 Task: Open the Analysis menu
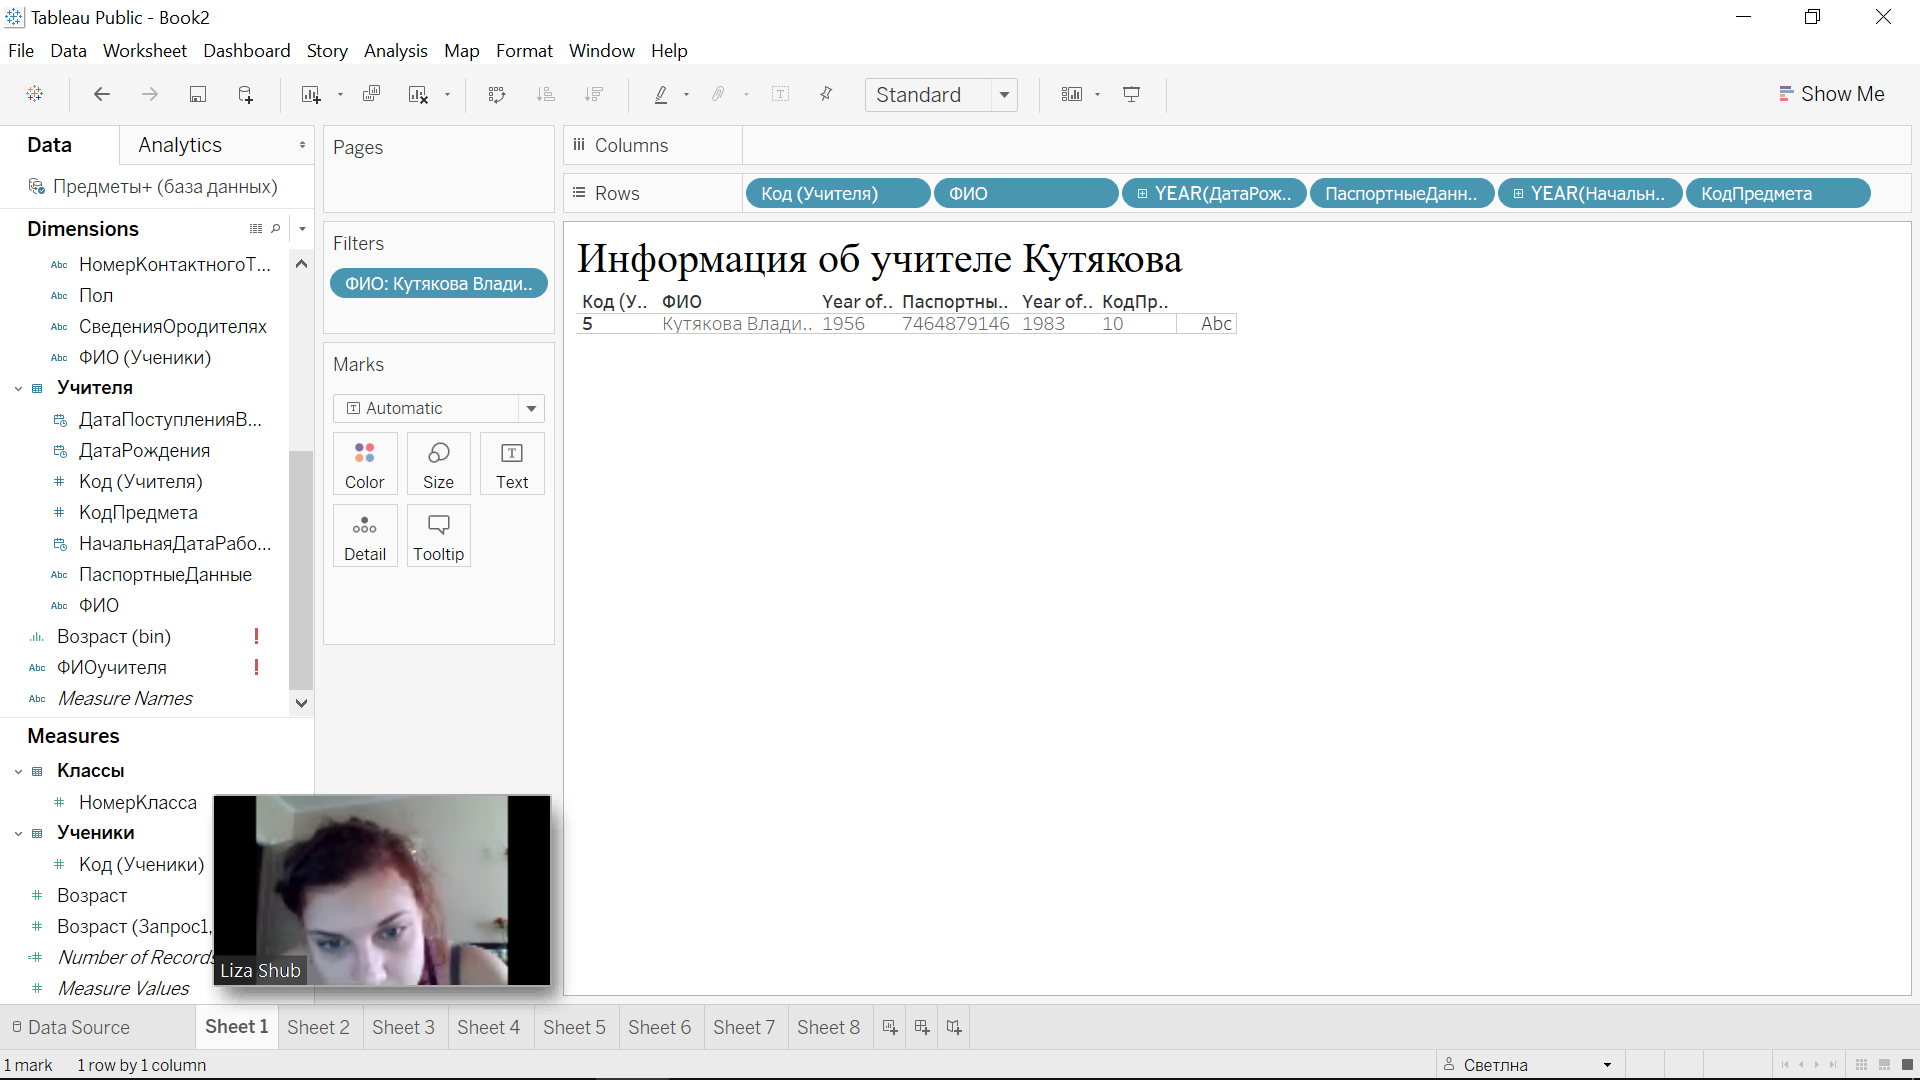click(395, 50)
